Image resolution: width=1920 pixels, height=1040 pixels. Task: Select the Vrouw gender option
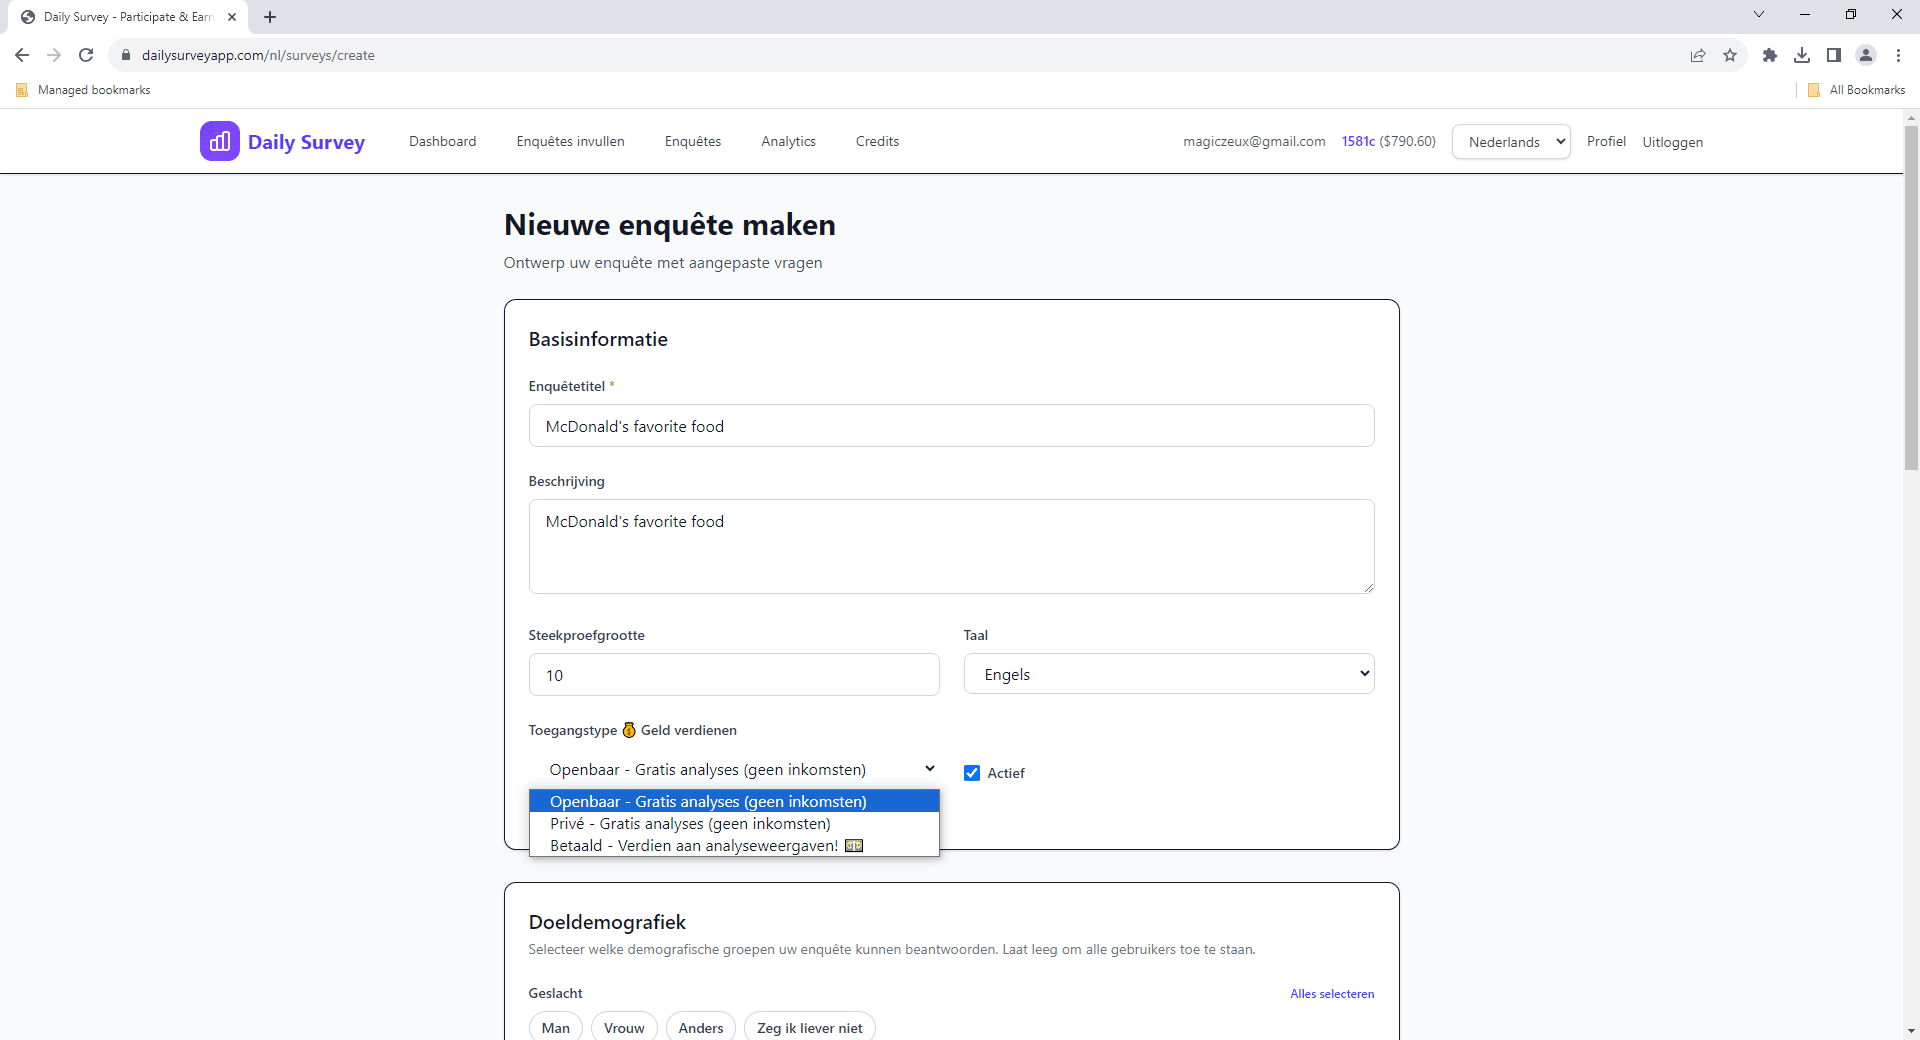coord(623,1028)
